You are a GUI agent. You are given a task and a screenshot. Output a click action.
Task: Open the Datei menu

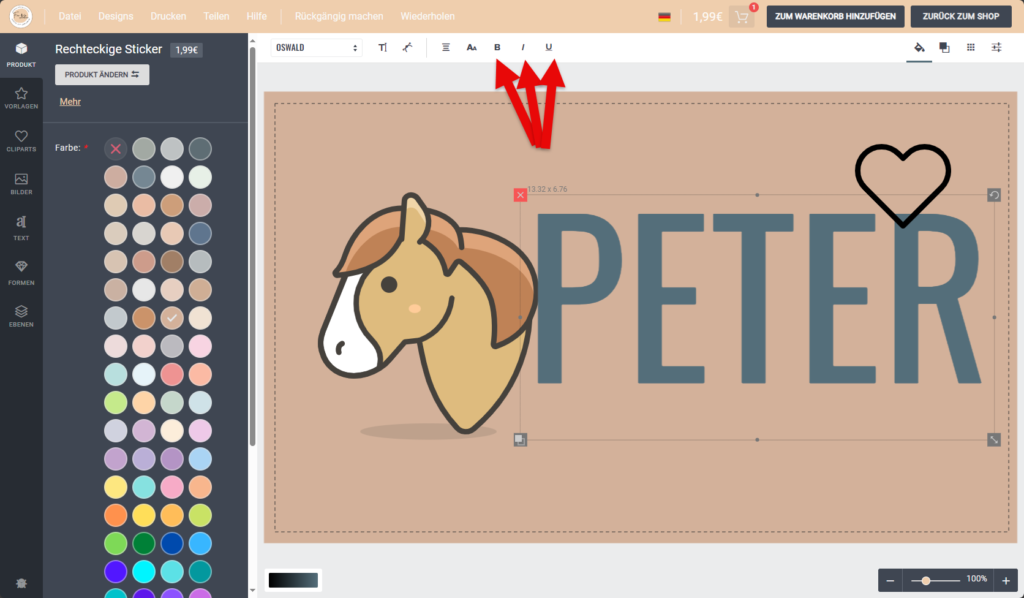[70, 17]
